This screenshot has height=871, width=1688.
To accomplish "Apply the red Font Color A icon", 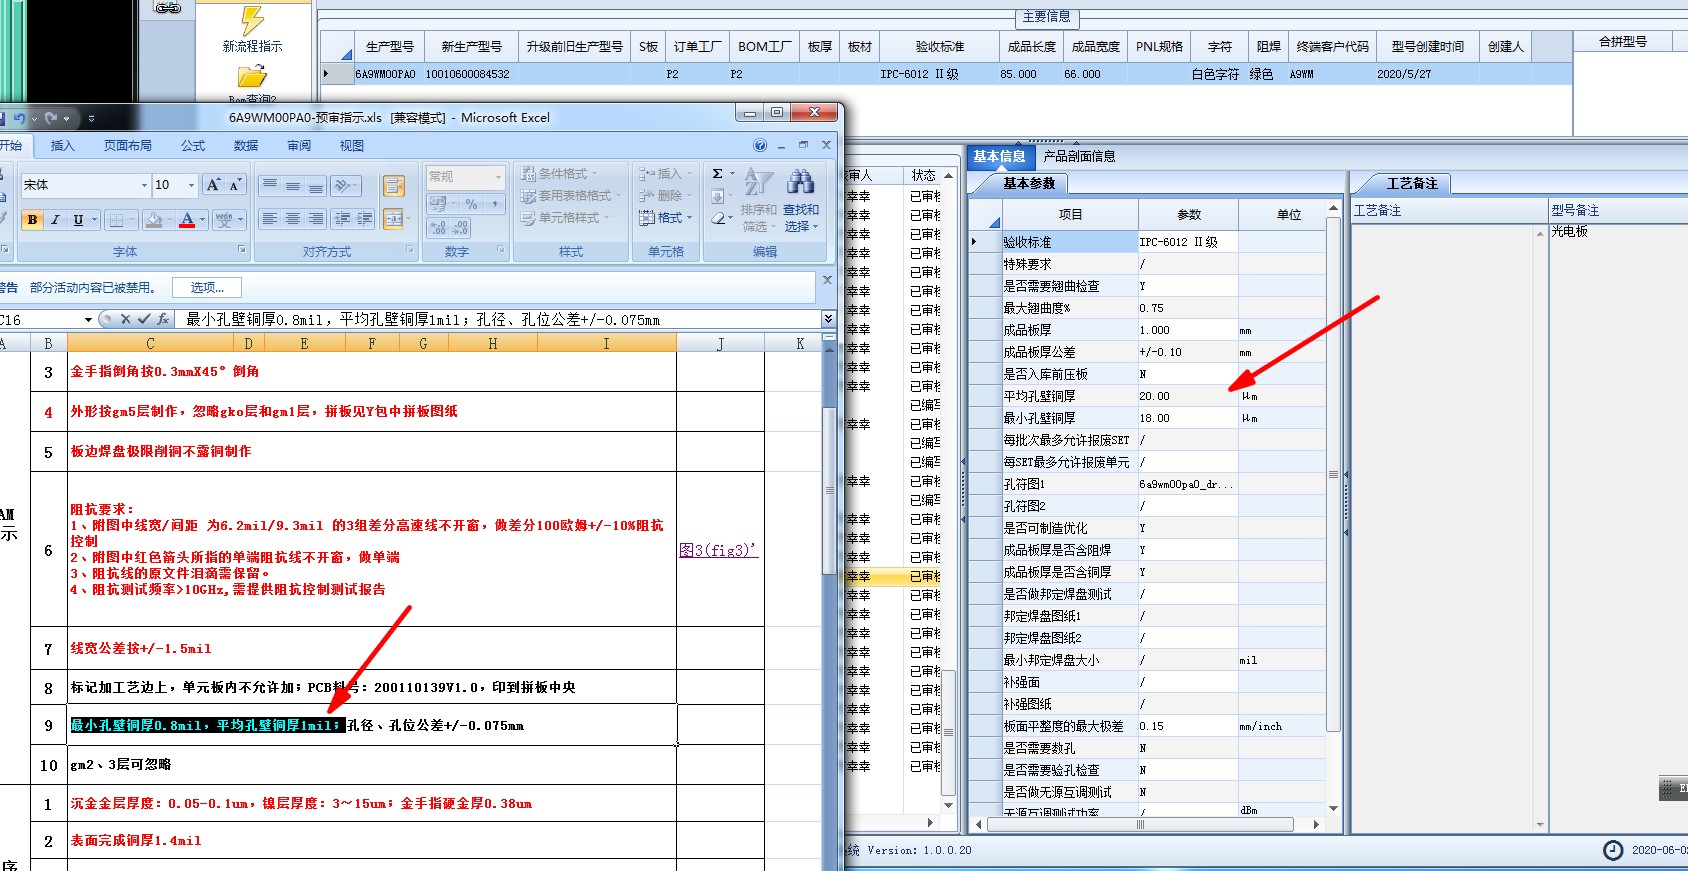I will point(187,219).
